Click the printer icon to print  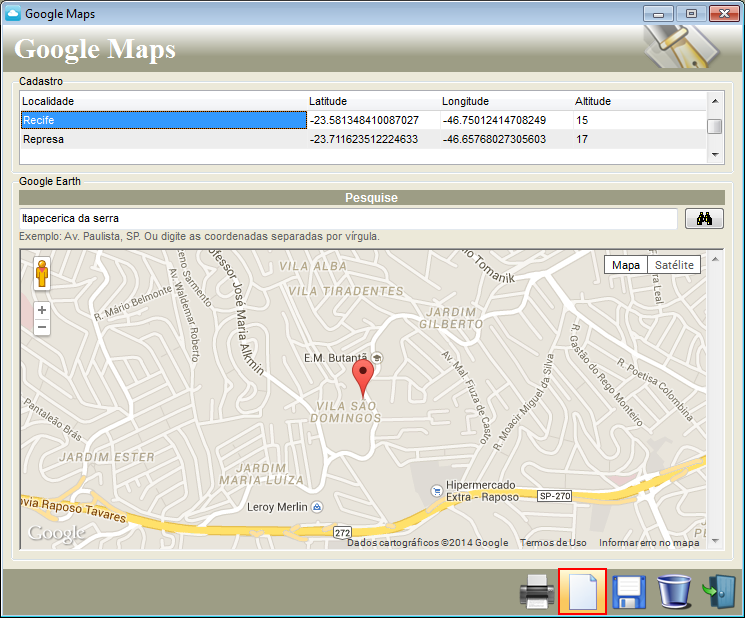(x=537, y=591)
